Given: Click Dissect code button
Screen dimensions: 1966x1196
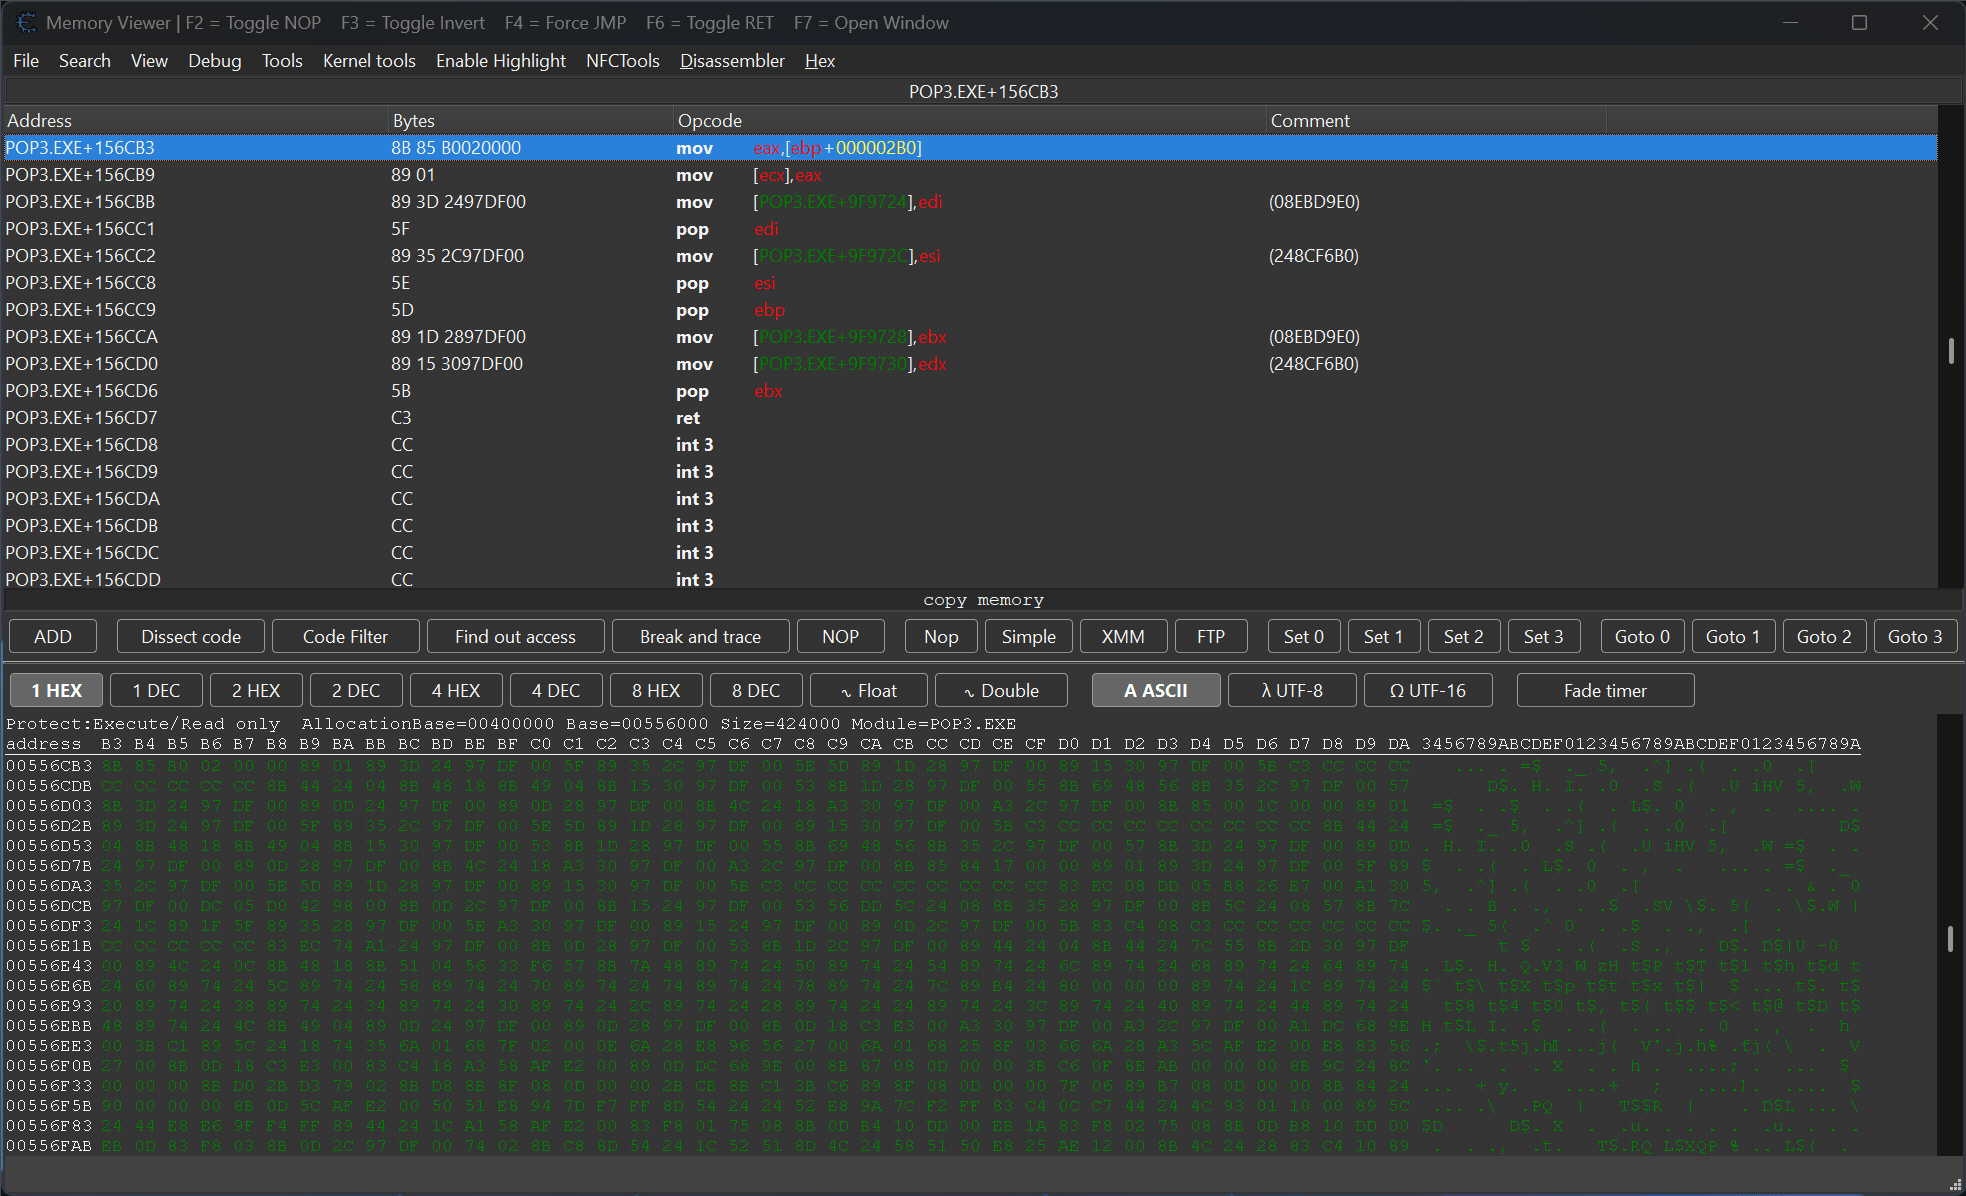Looking at the screenshot, I should coord(191,636).
